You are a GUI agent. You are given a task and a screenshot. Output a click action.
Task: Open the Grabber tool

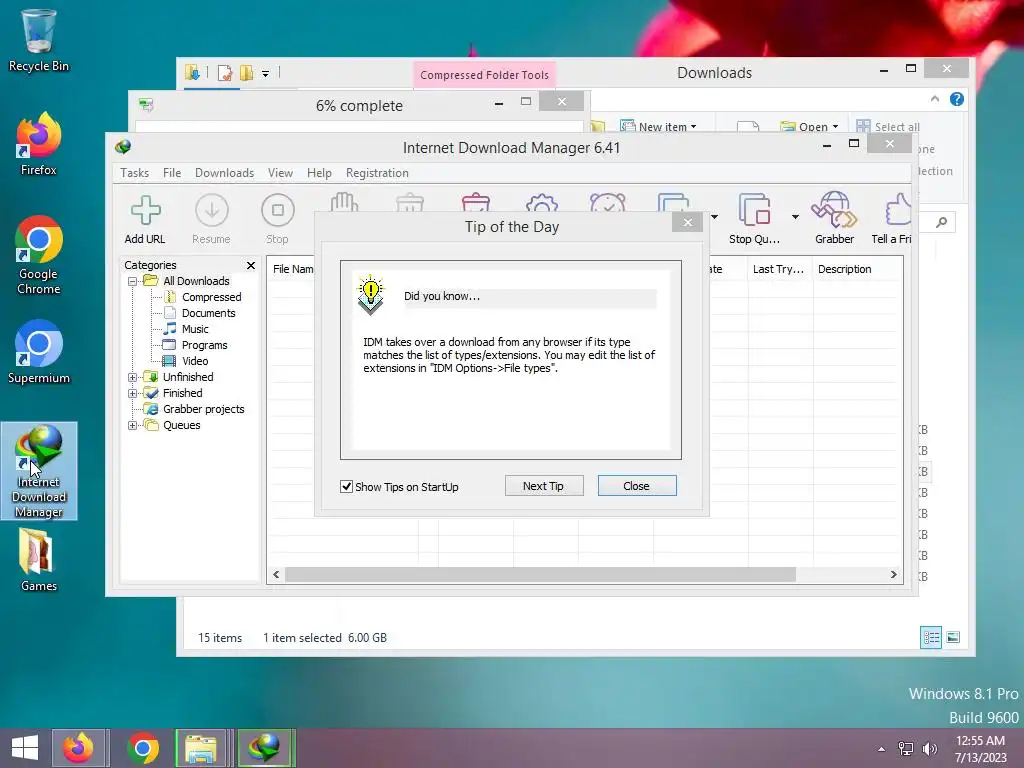coord(834,219)
